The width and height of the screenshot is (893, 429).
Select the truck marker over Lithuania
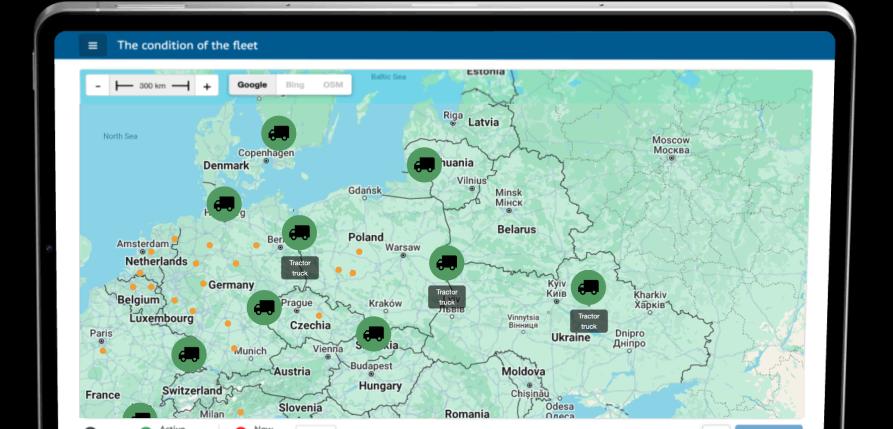[424, 165]
